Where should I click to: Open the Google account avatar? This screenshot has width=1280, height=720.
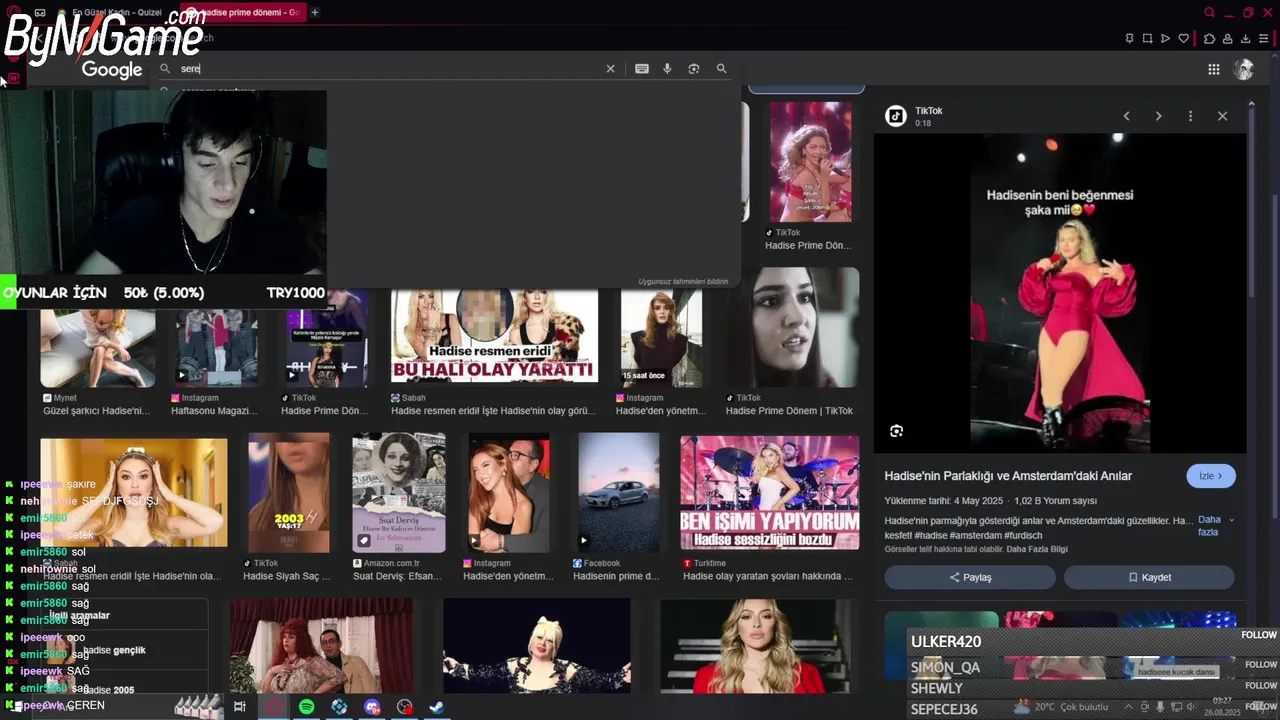point(1244,69)
